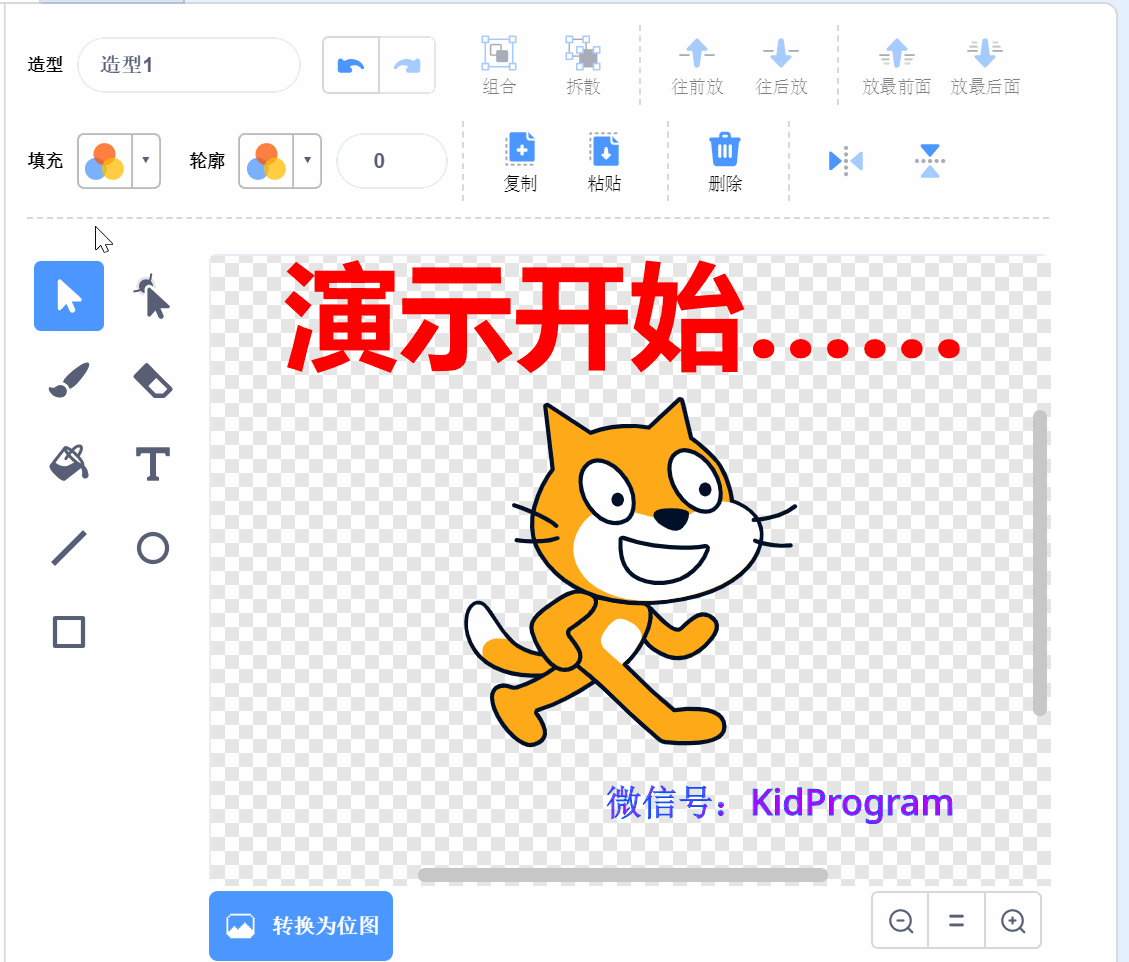Click the 填充 fill color swatch
The width and height of the screenshot is (1129, 962).
[x=104, y=161]
